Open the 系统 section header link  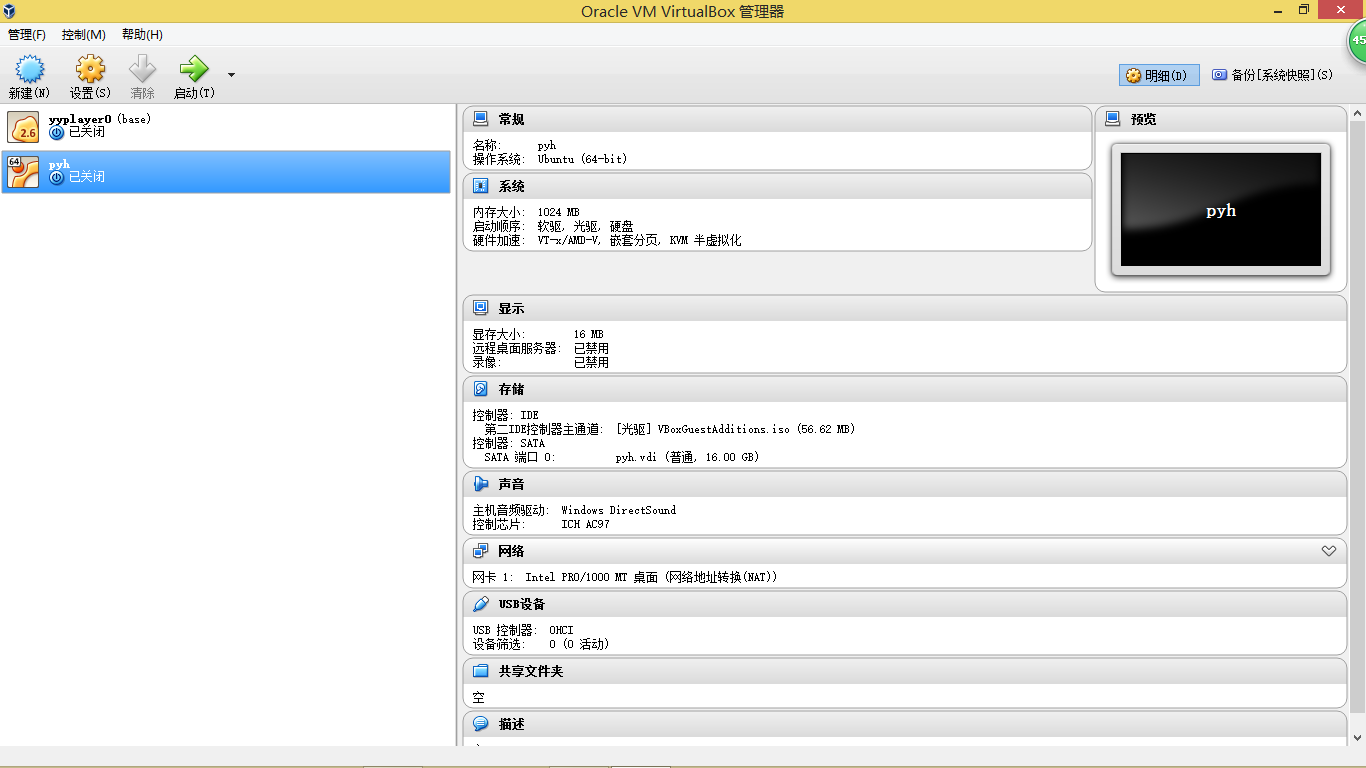pyautogui.click(x=511, y=186)
